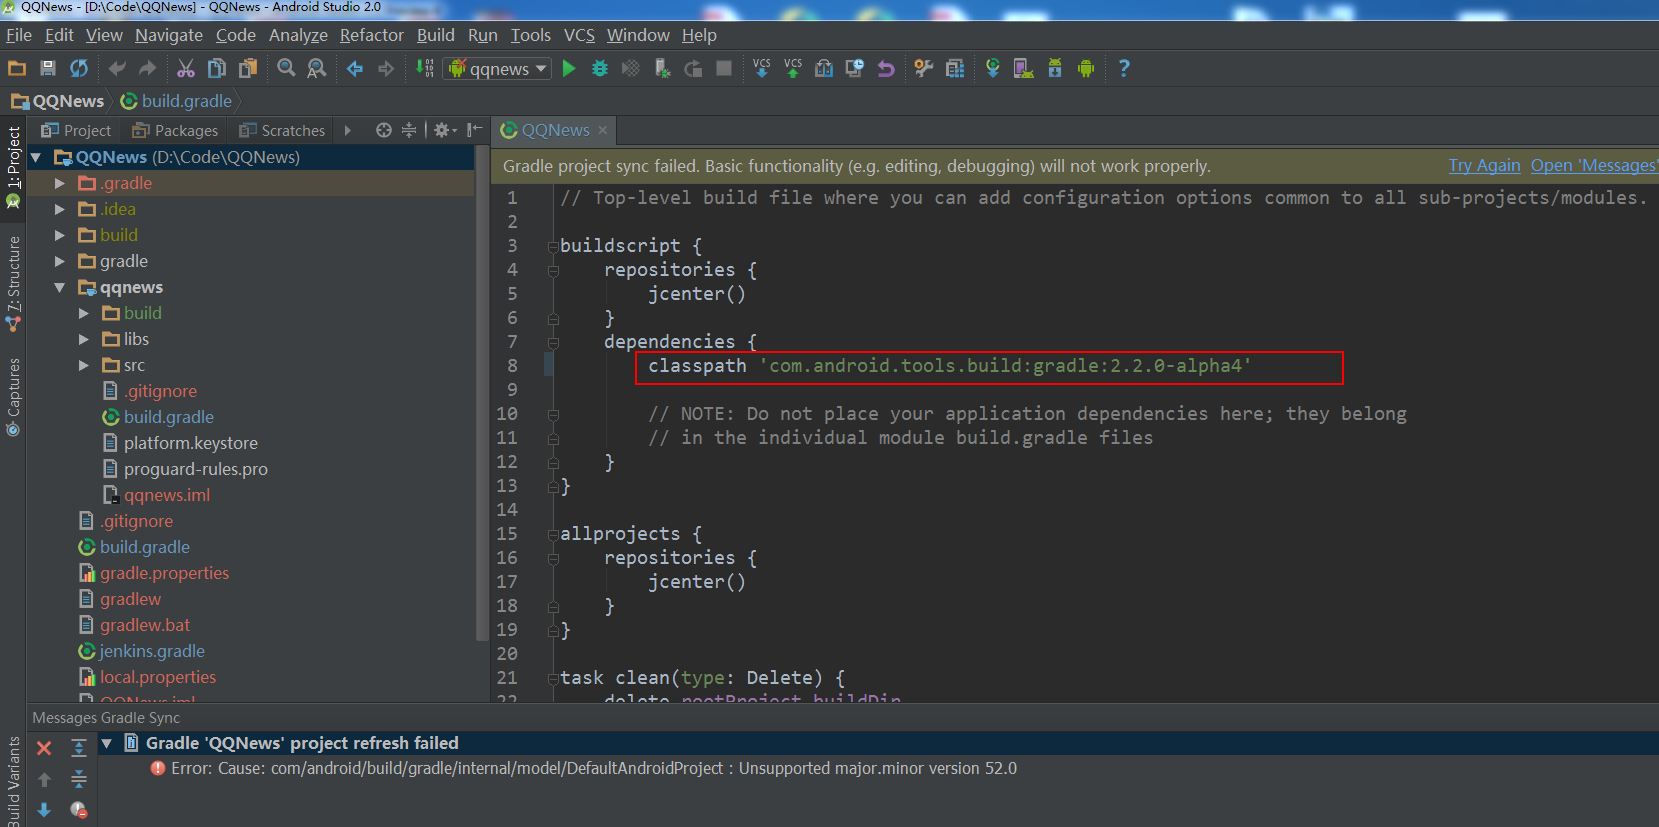The height and width of the screenshot is (827, 1659).
Task: Open 'Messages' view link in banner
Action: click(1594, 166)
